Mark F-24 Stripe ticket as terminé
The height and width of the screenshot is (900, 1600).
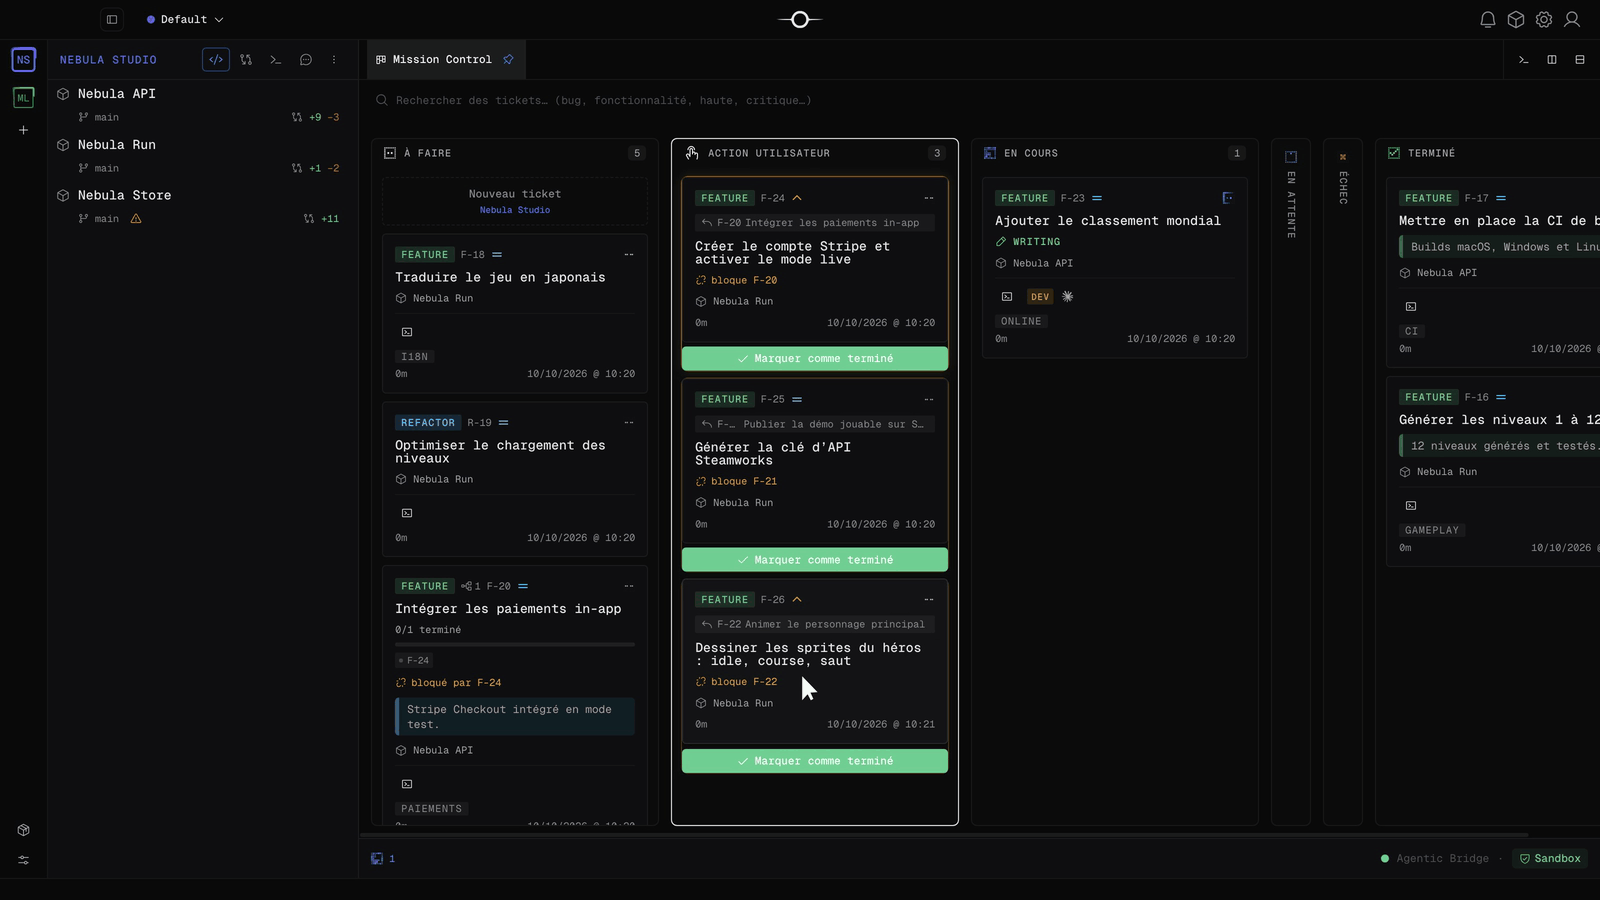pyautogui.click(x=815, y=359)
